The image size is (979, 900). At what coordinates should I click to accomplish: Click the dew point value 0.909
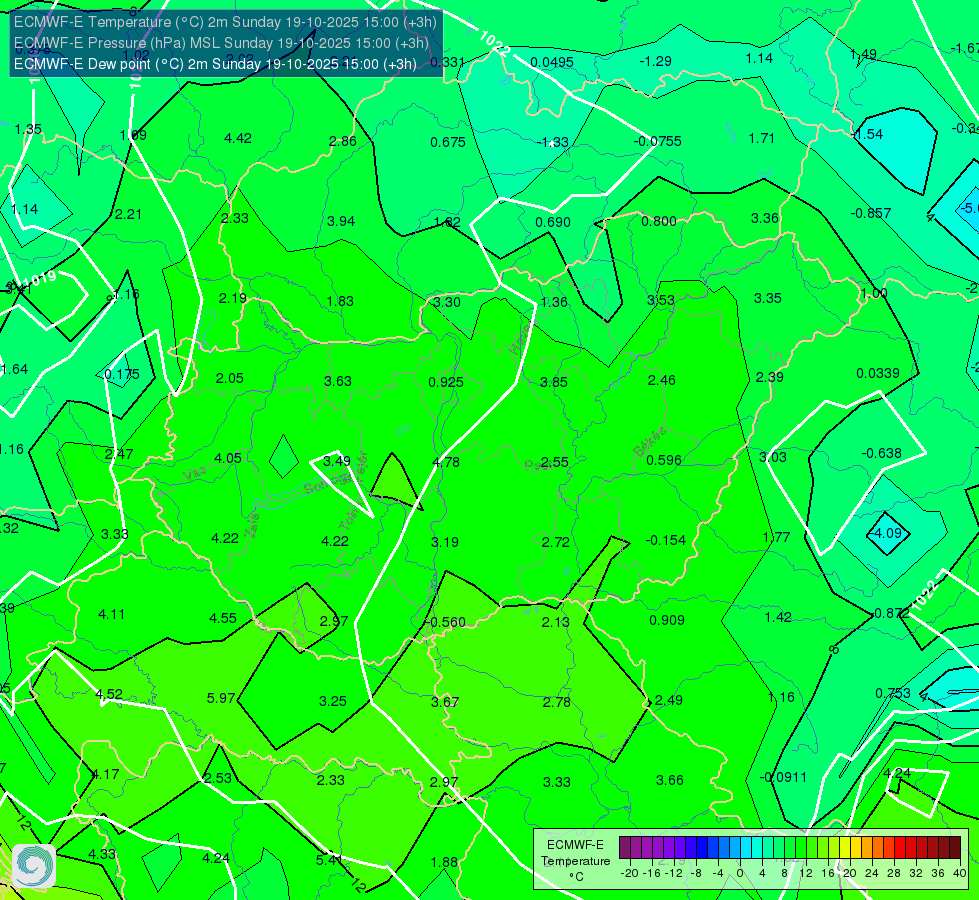point(667,620)
